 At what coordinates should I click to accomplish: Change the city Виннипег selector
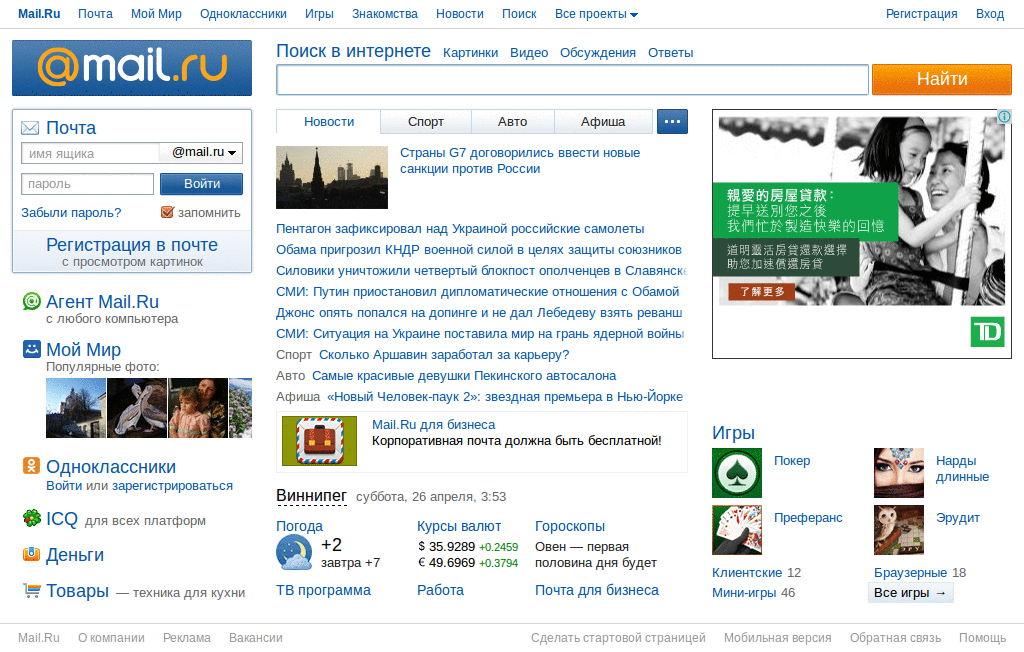point(312,496)
